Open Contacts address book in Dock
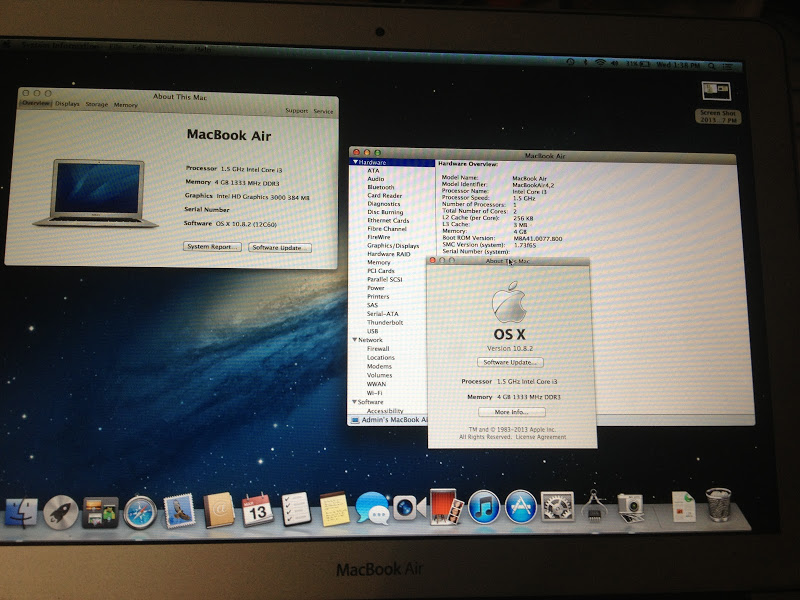The width and height of the screenshot is (800, 600). pos(218,510)
